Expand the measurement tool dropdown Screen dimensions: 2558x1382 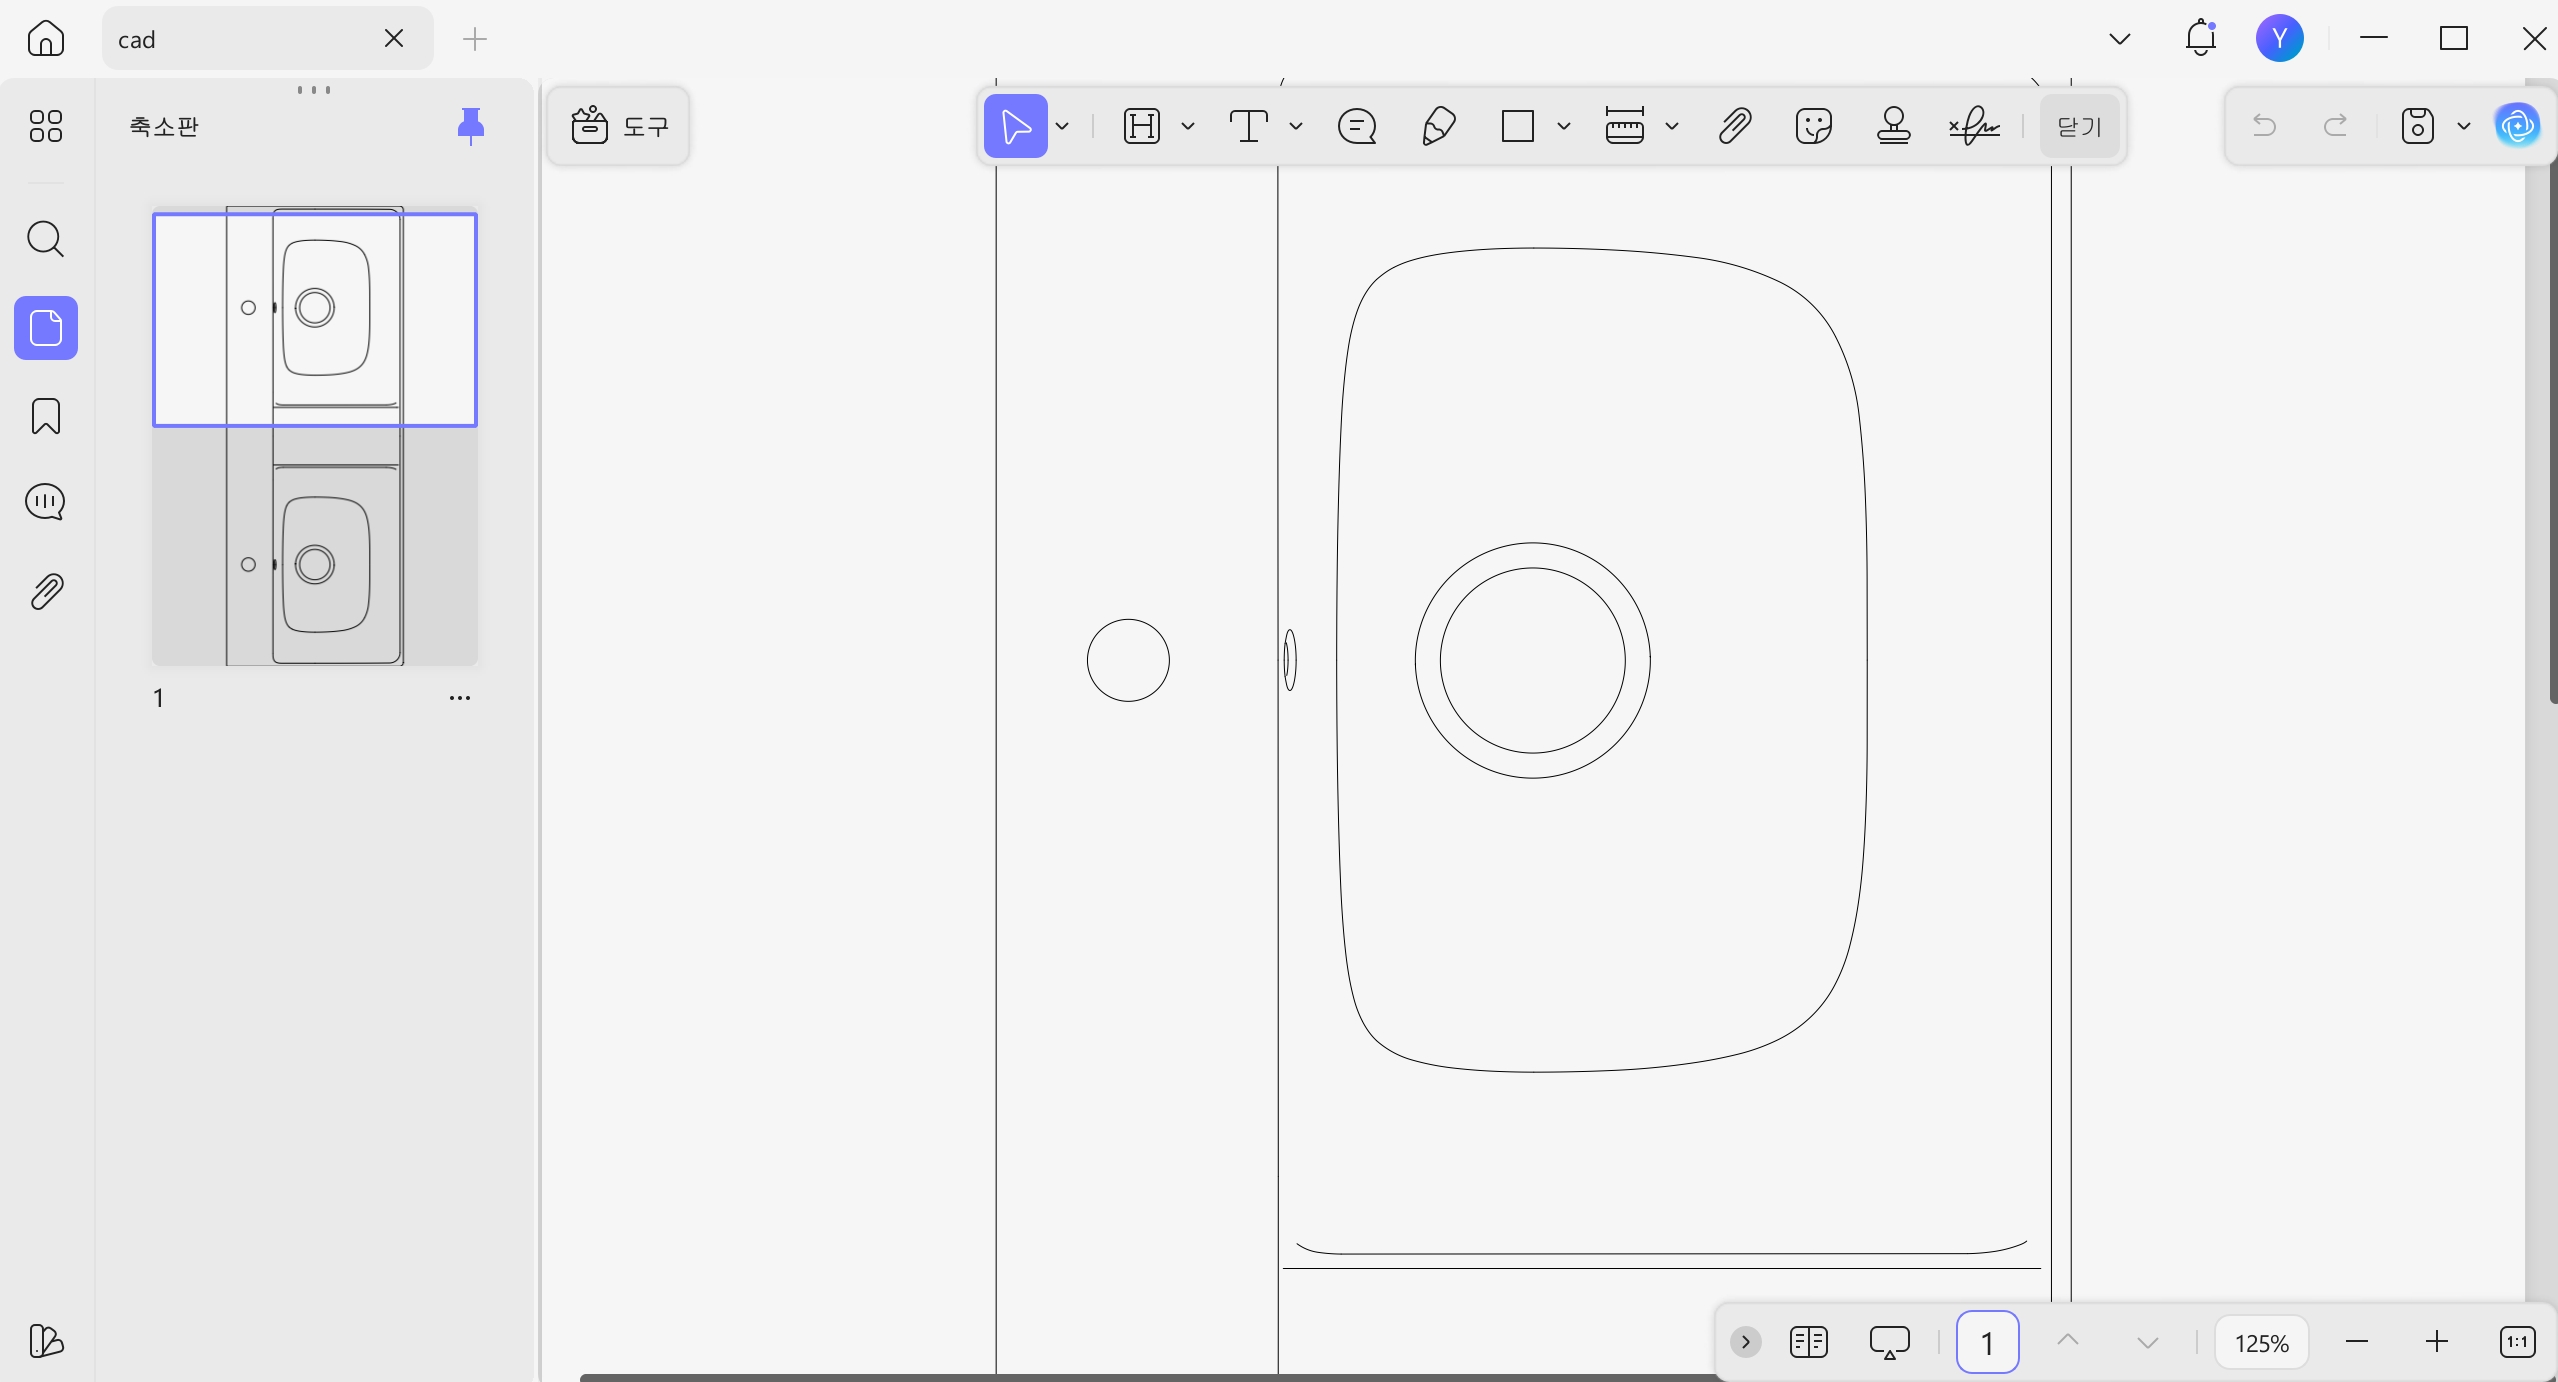pos(1672,126)
